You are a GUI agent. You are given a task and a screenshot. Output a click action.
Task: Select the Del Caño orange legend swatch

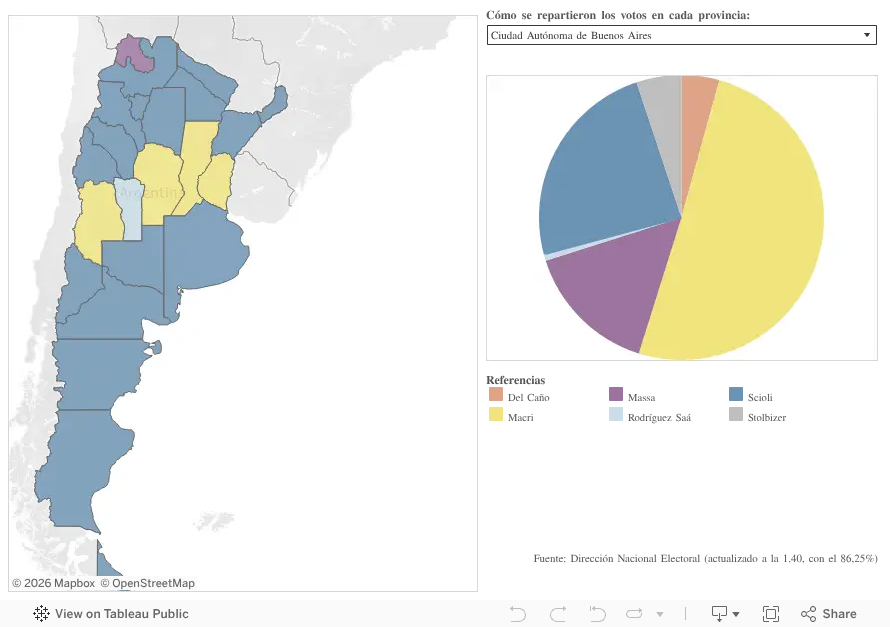click(496, 394)
